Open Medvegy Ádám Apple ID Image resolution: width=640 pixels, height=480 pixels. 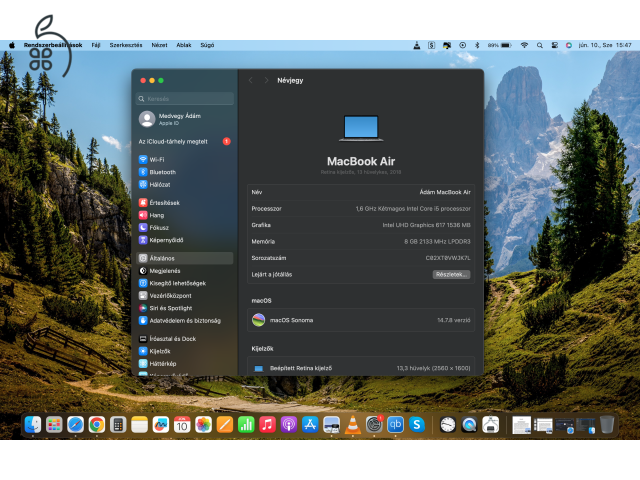pos(184,119)
